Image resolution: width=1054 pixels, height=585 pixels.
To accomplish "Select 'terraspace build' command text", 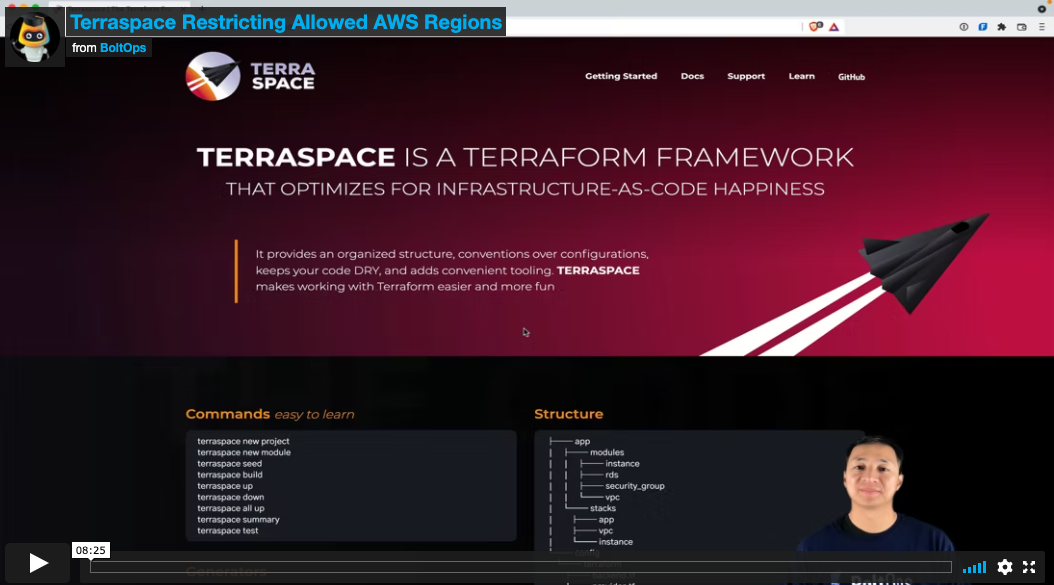I will [230, 475].
